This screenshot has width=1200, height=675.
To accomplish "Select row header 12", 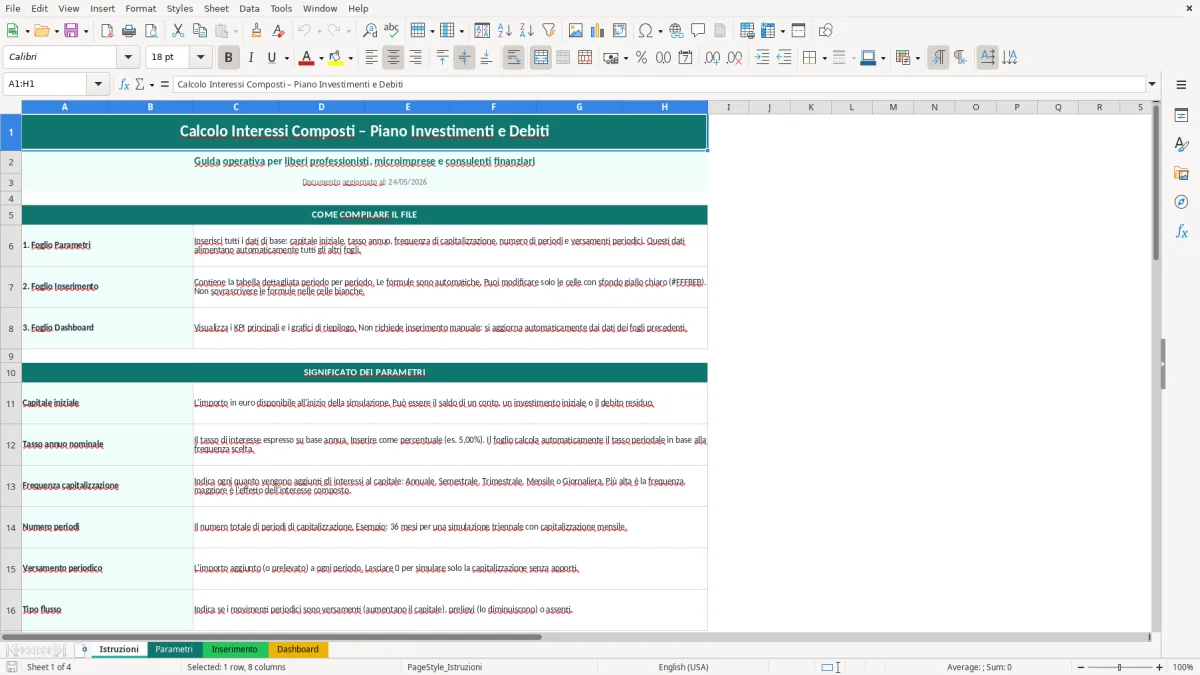I will click(x=11, y=445).
